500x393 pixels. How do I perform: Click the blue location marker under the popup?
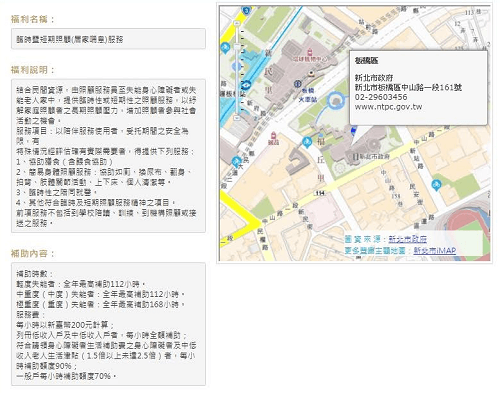pyautogui.click(x=353, y=131)
